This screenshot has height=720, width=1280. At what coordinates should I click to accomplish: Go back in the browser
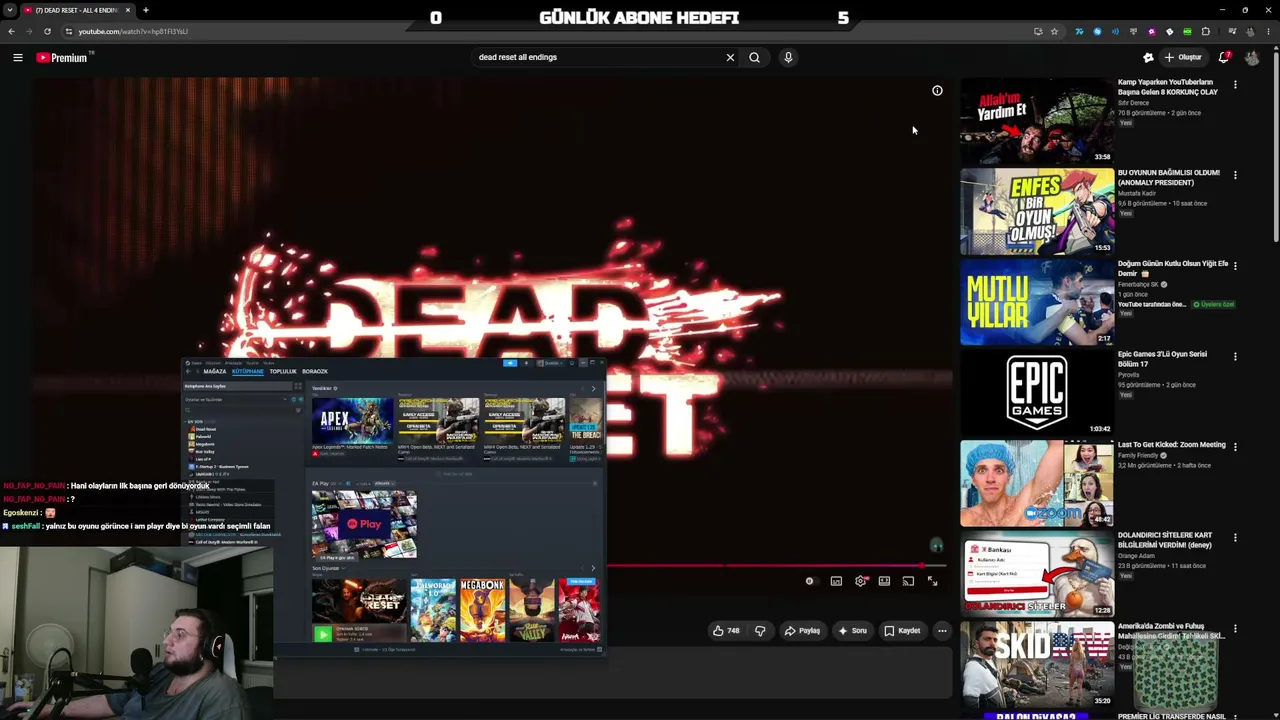pos(11,32)
